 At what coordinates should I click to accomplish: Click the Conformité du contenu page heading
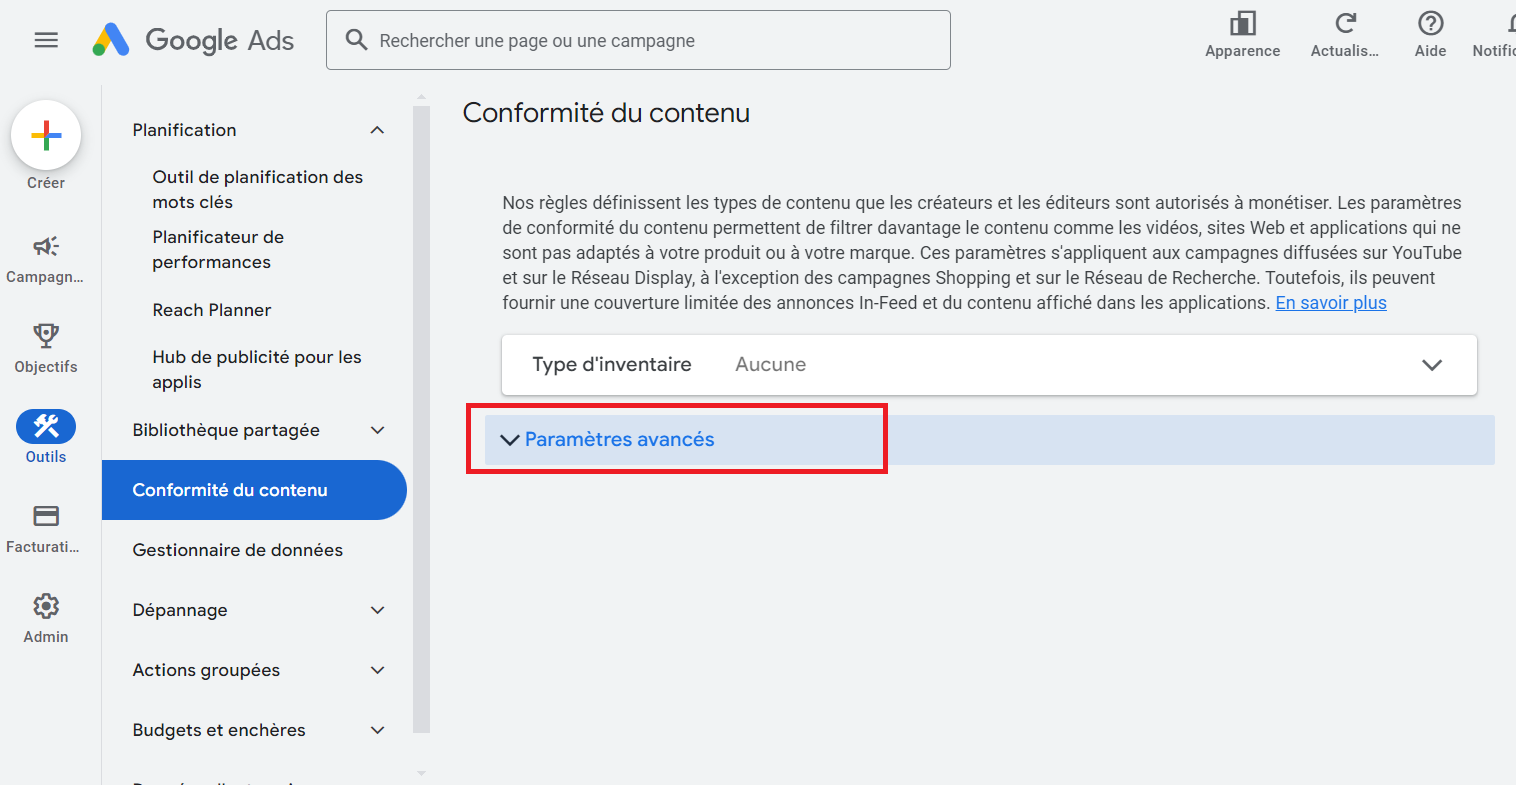[x=606, y=113]
